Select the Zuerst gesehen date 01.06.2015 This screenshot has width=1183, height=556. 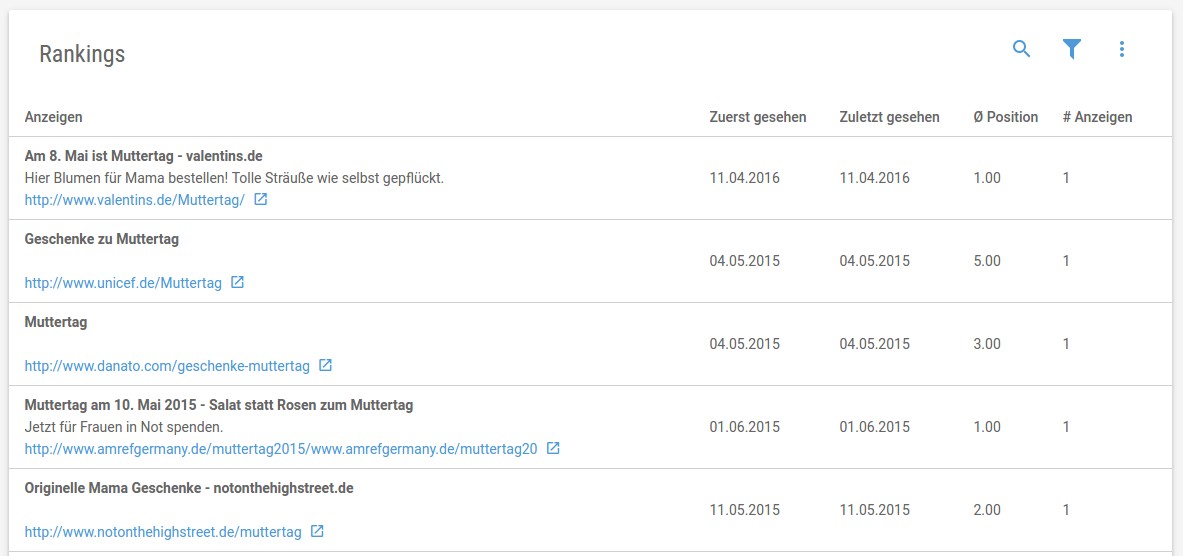click(745, 427)
